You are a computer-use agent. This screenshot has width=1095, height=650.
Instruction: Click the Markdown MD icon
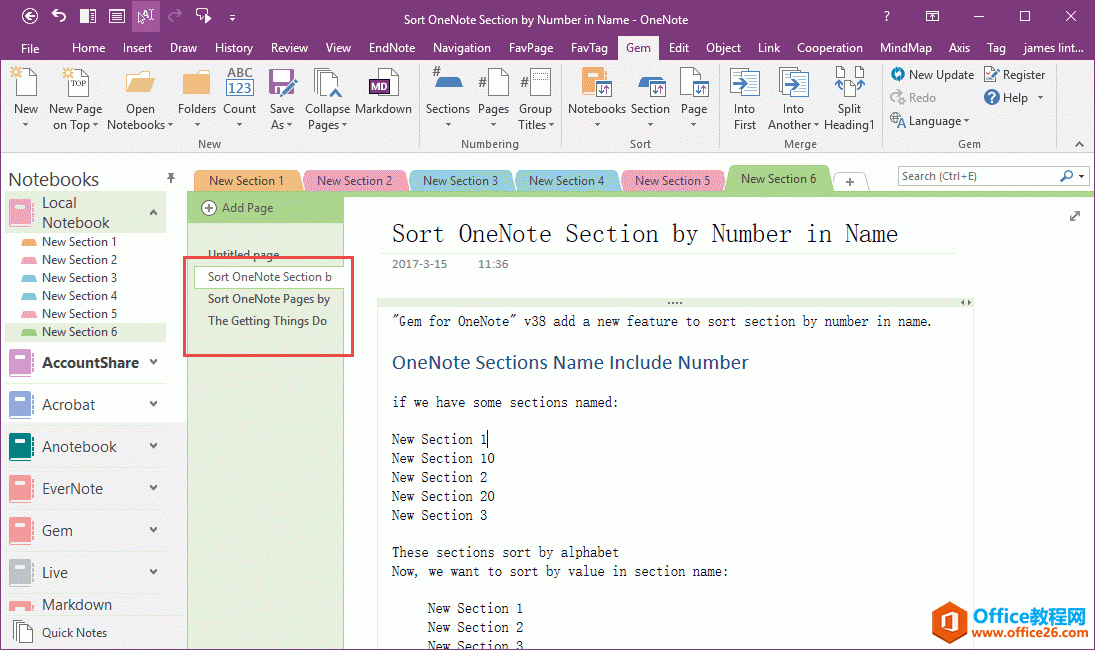[x=383, y=83]
